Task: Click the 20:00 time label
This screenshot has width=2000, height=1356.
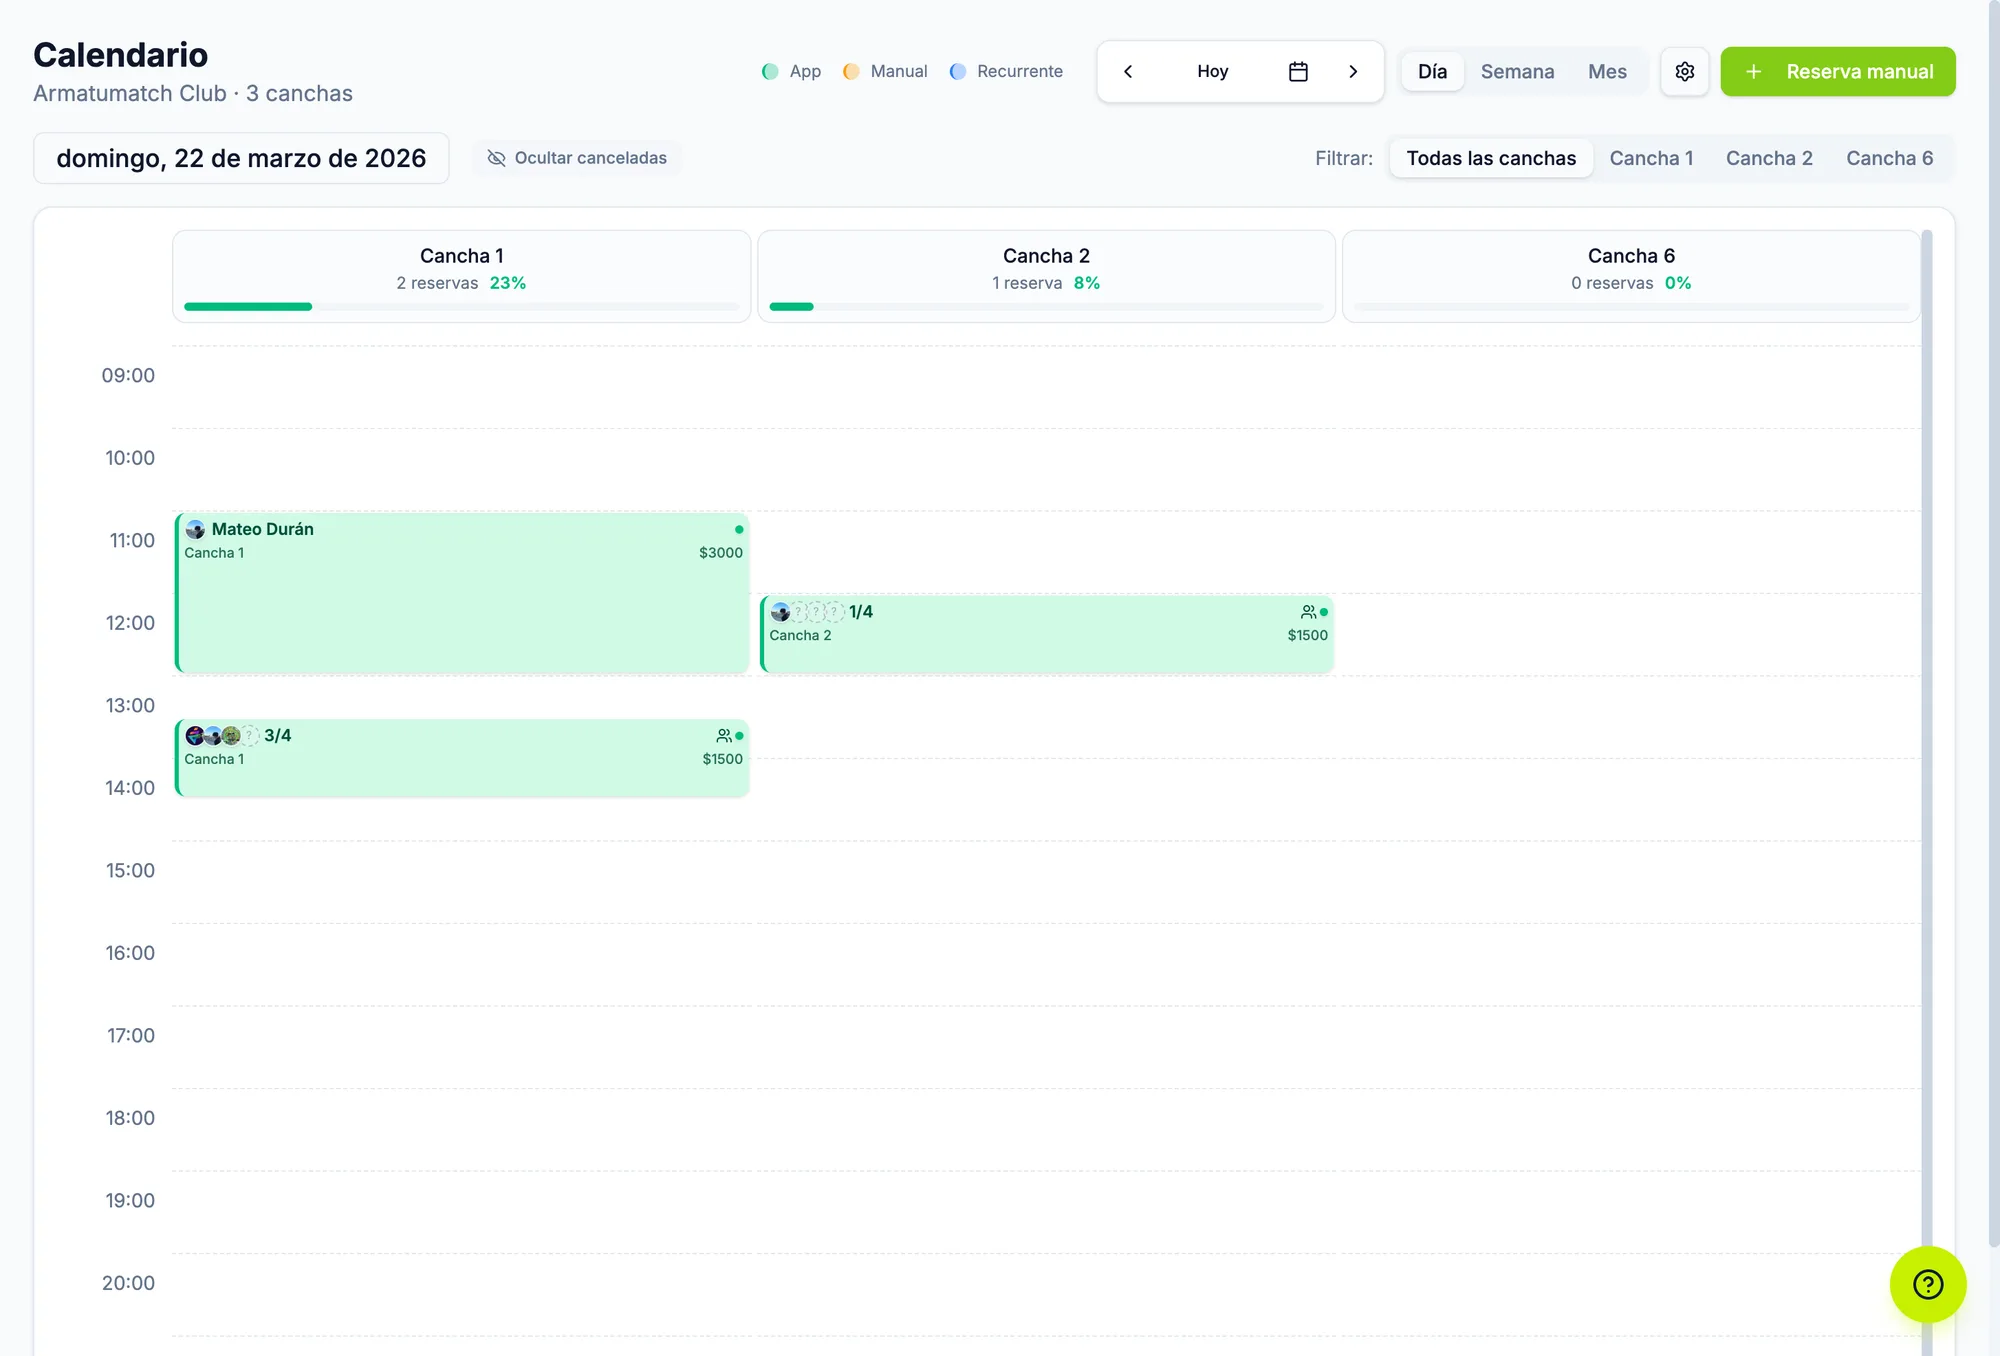Action: pyautogui.click(x=128, y=1282)
